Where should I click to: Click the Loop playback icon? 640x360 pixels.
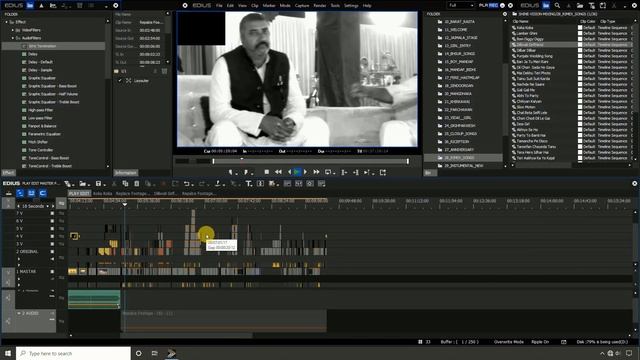pyautogui.click(x=328, y=172)
